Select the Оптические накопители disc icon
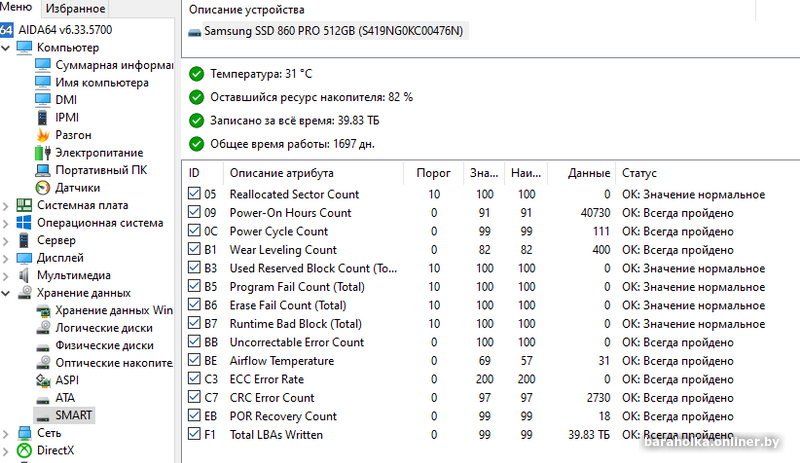The height and width of the screenshot is (463, 800). pos(43,363)
